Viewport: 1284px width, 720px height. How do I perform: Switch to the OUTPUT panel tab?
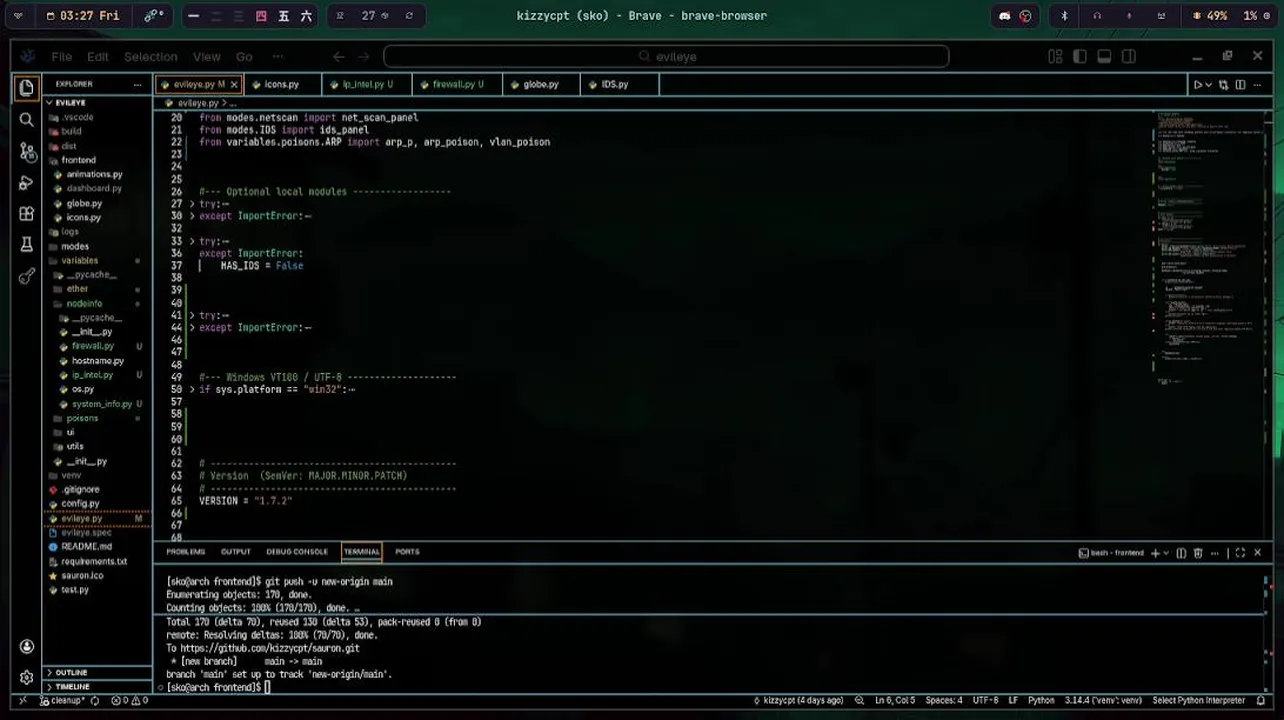[236, 552]
